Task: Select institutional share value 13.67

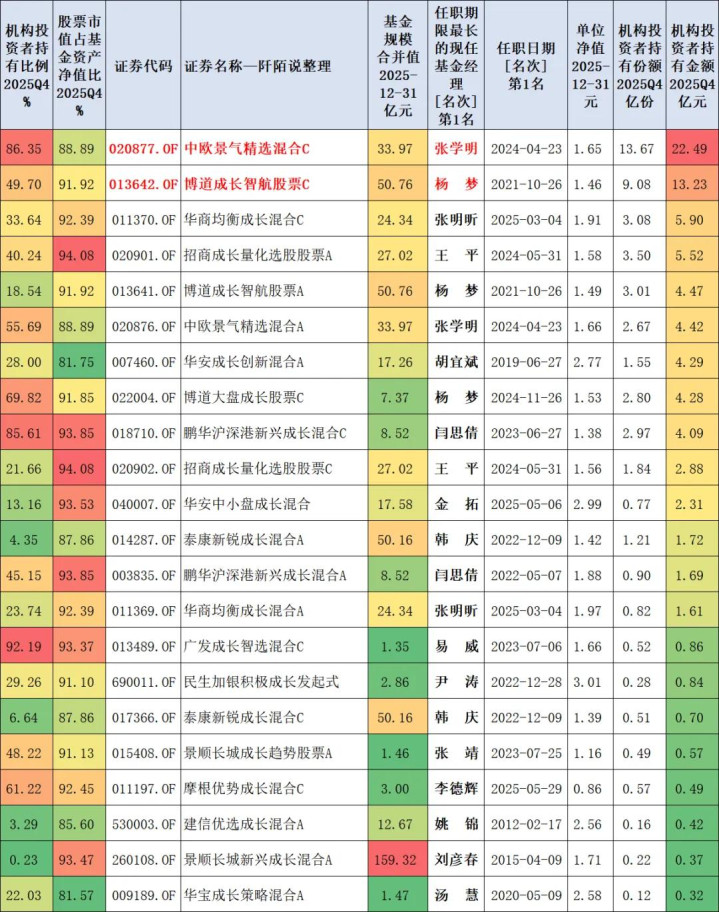Action: coord(636,149)
